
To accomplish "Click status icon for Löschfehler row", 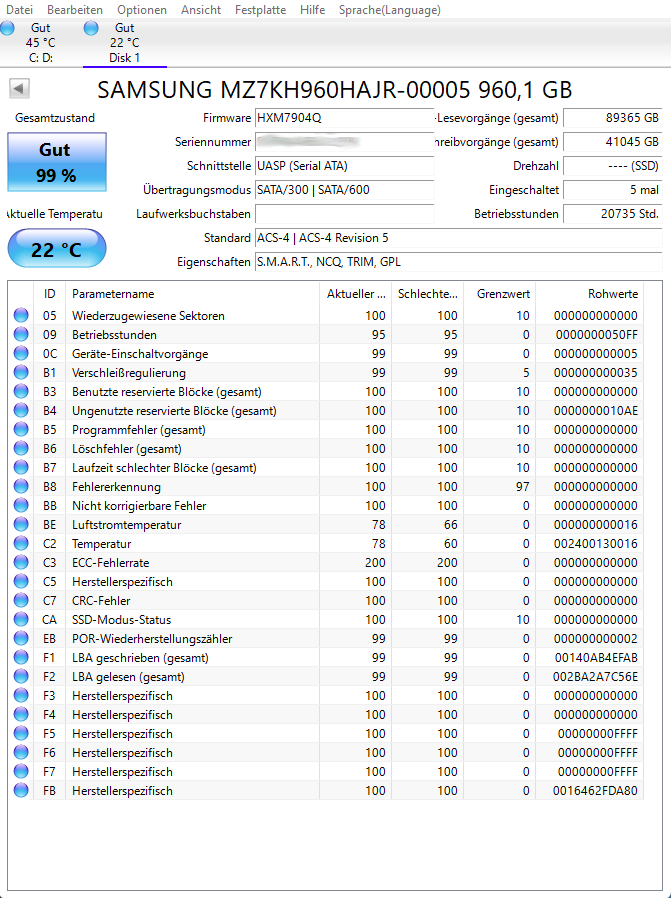I will tap(21, 448).
